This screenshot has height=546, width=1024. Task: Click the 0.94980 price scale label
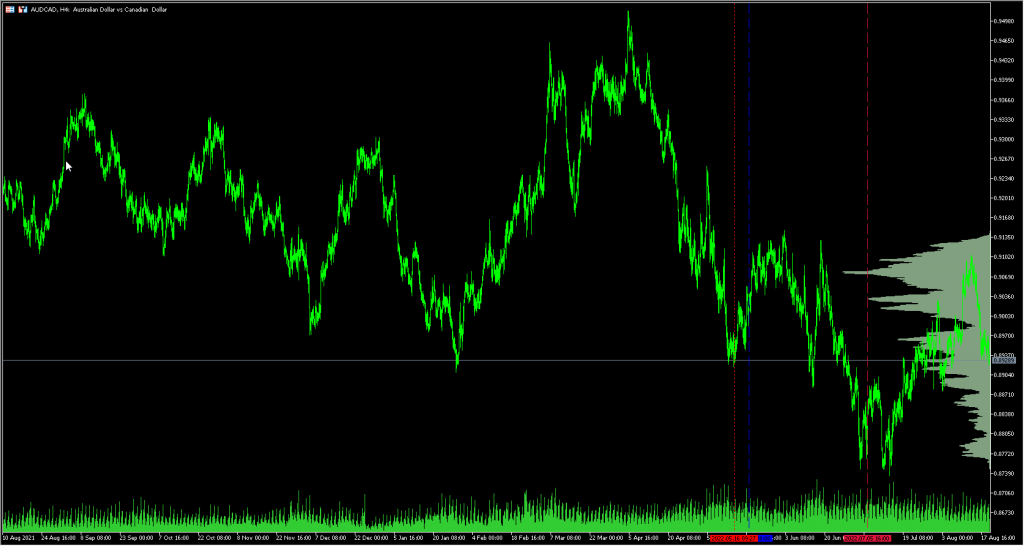tap(1003, 22)
